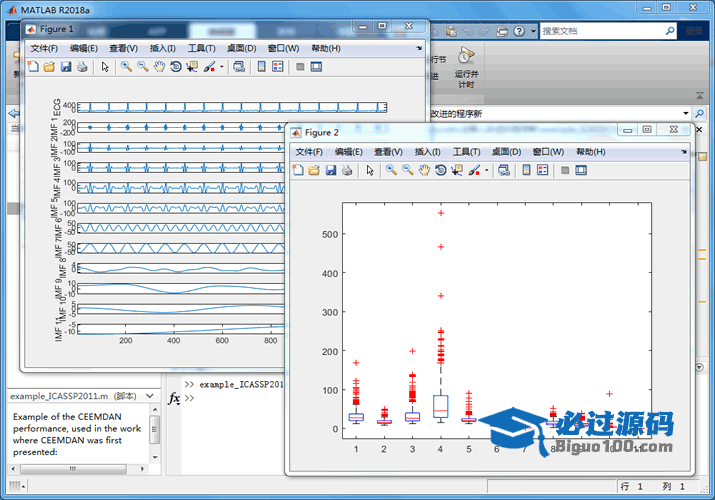
Task: Click New Figure icon in Figure 2 toolbar
Action: 298,170
